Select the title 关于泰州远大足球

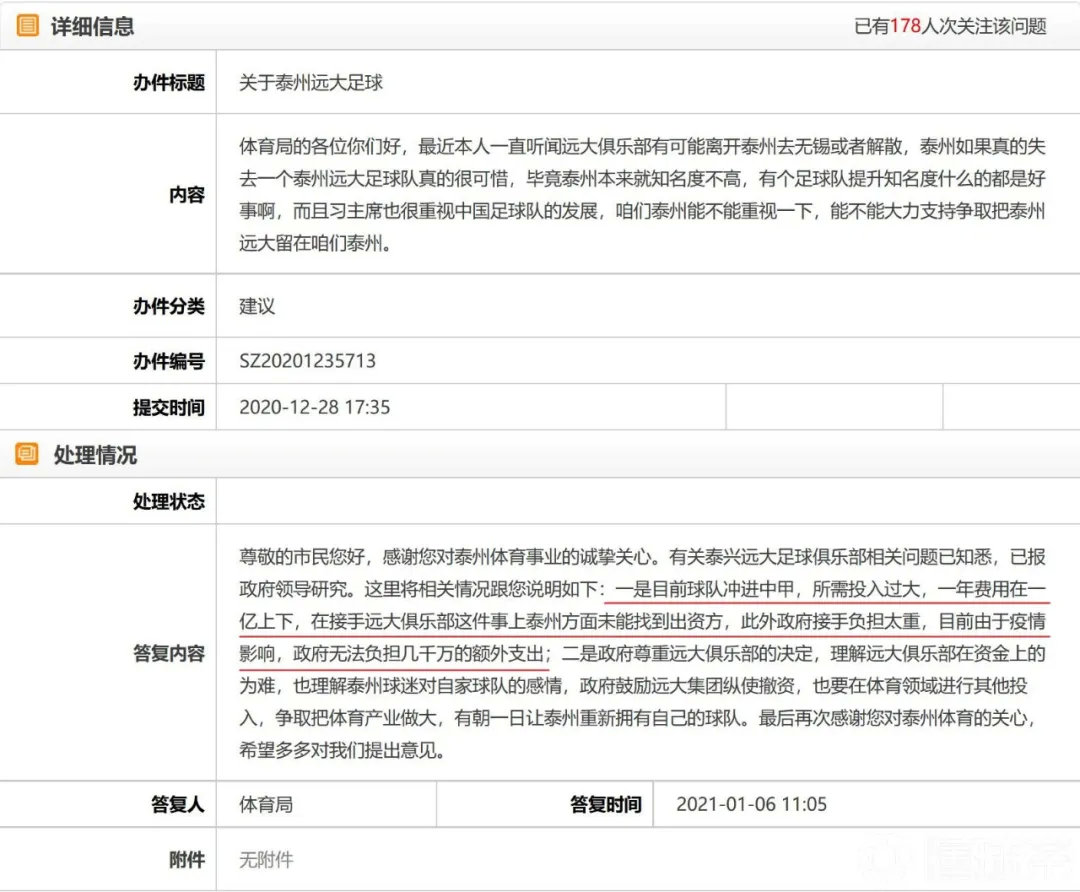tap(311, 83)
